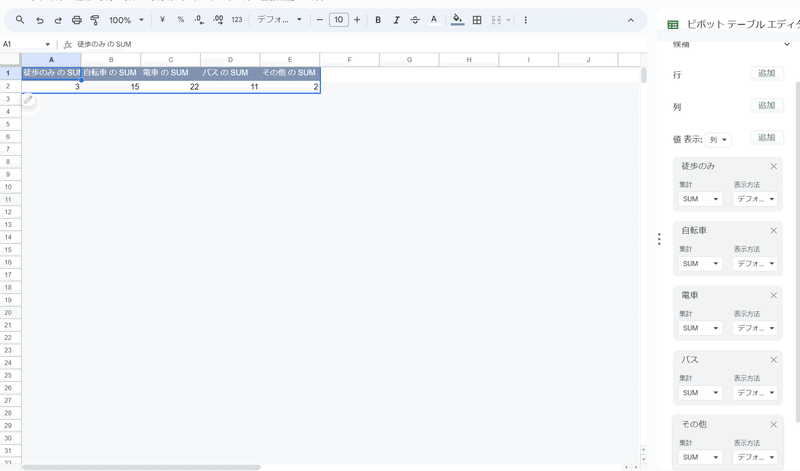Open the 123 number formats menu
The width and height of the screenshot is (800, 471).
point(237,20)
